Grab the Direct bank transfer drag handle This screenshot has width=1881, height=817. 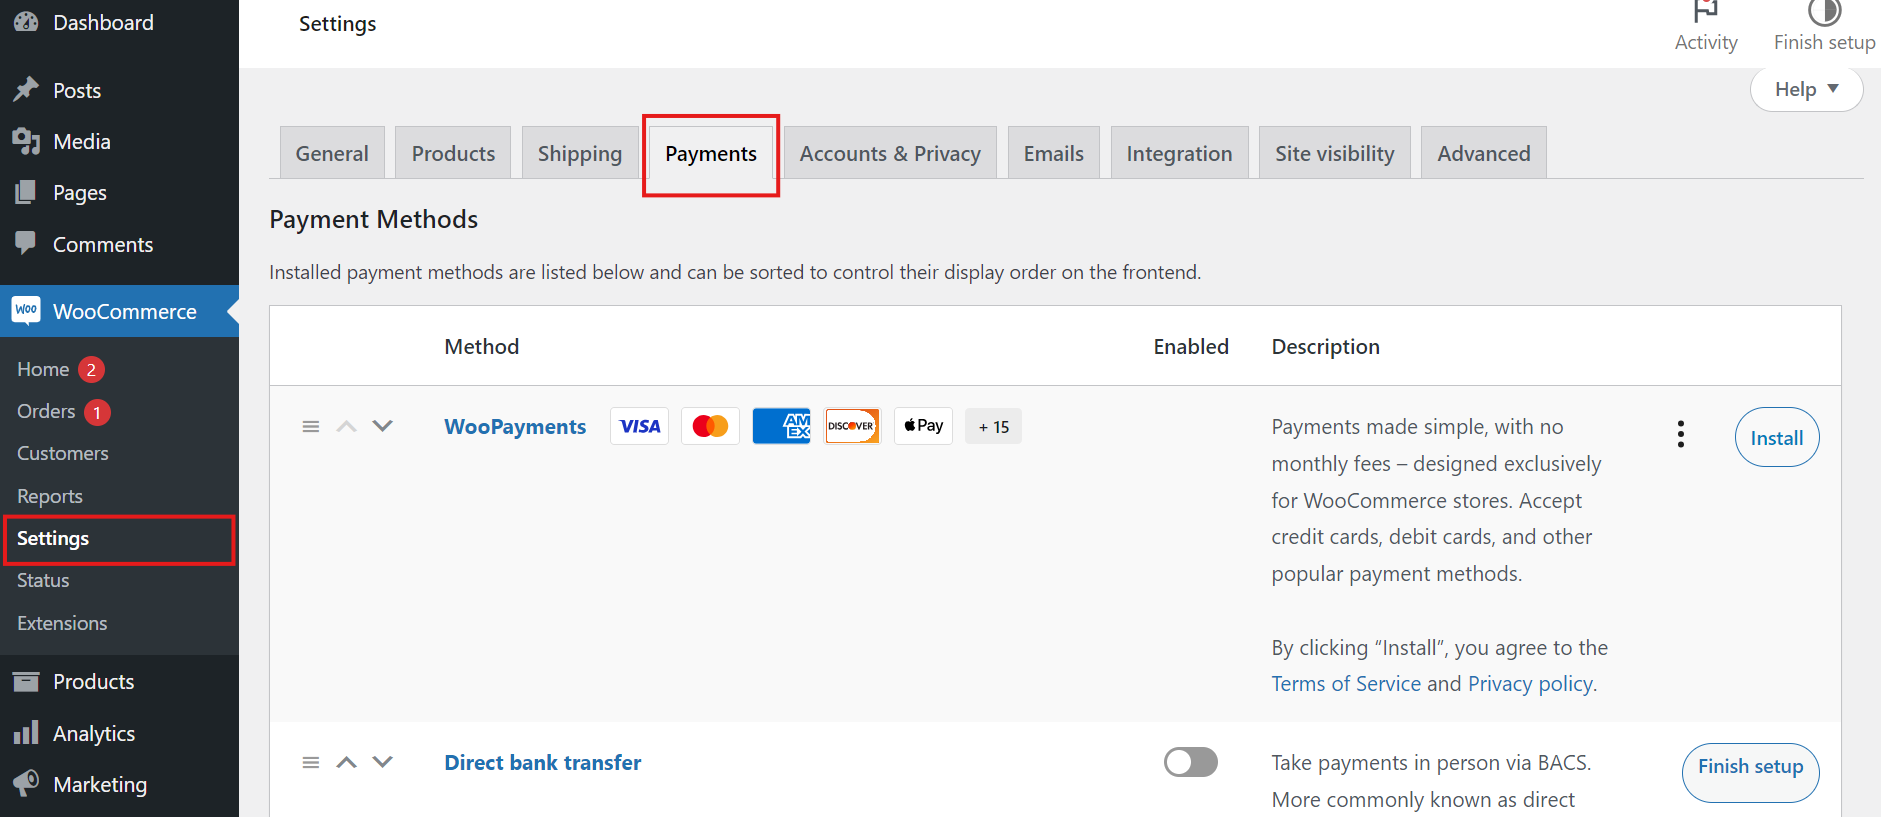coord(311,762)
